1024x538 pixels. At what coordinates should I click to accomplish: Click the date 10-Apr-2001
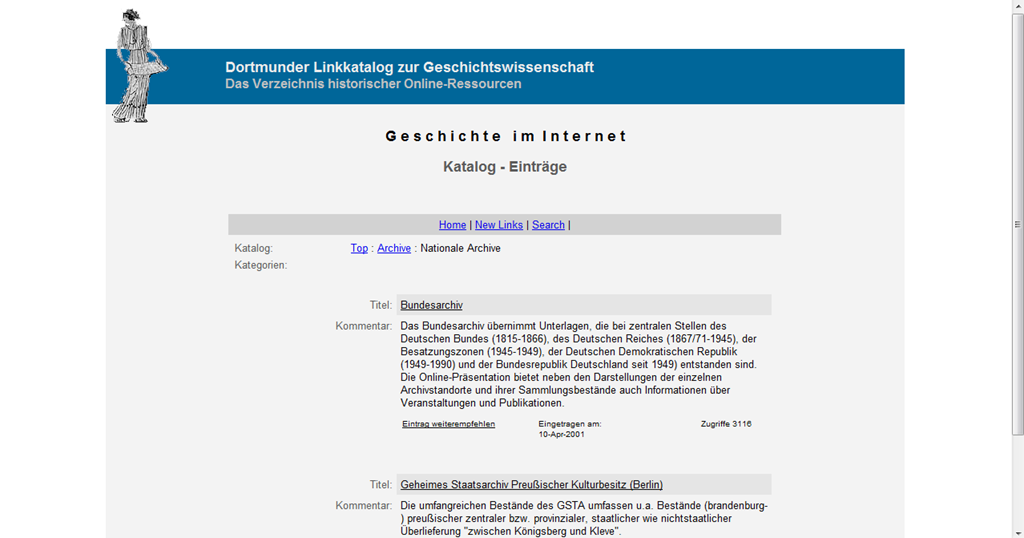click(561, 434)
